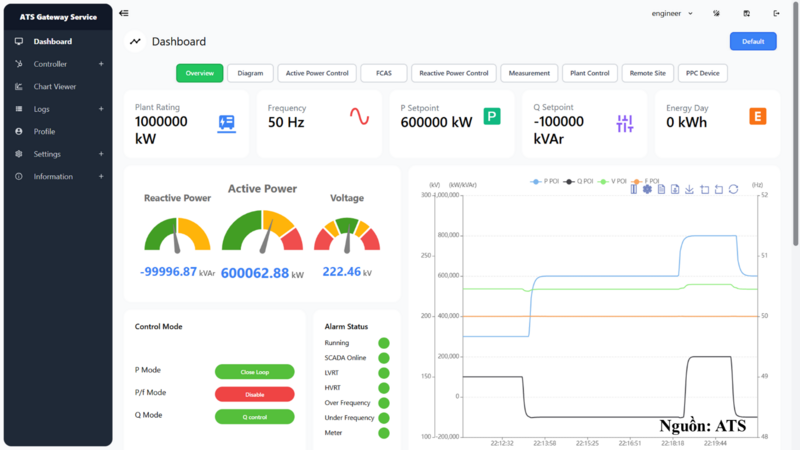Screen dimensions: 800x450
Task: Open the engineer user dropdown
Action: [672, 13]
